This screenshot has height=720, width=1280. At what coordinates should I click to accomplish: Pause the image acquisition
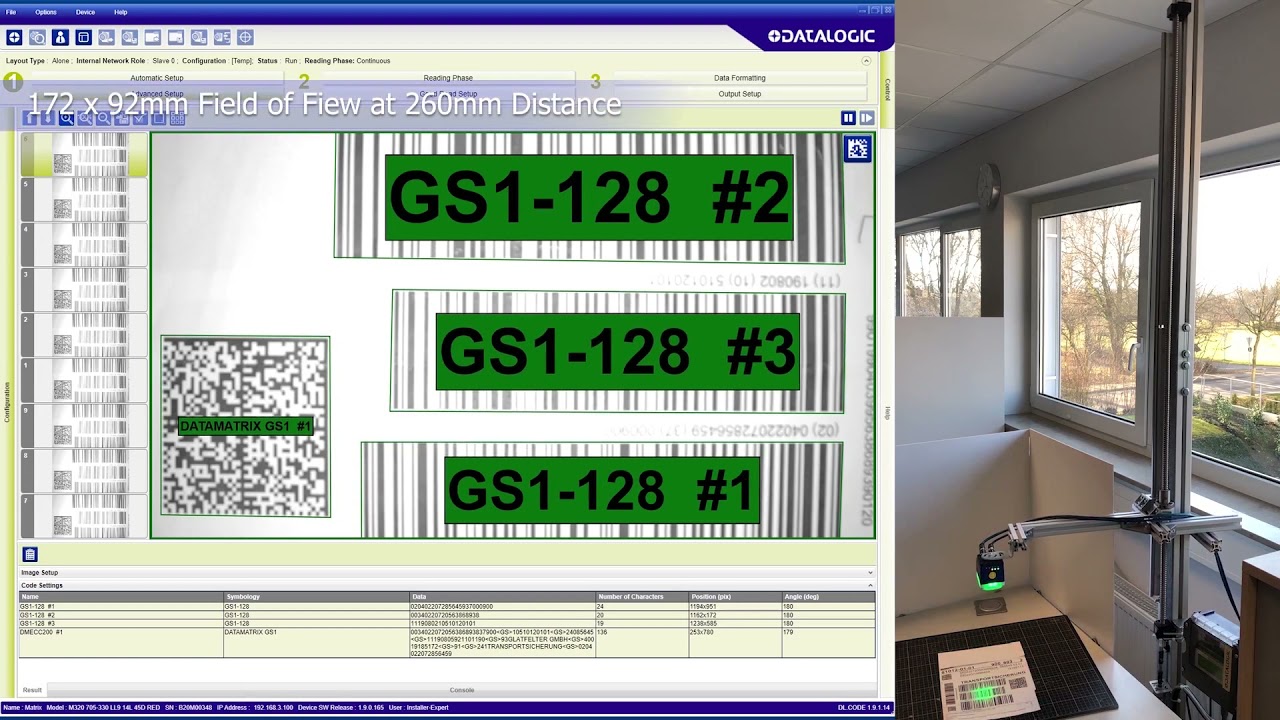coord(848,118)
